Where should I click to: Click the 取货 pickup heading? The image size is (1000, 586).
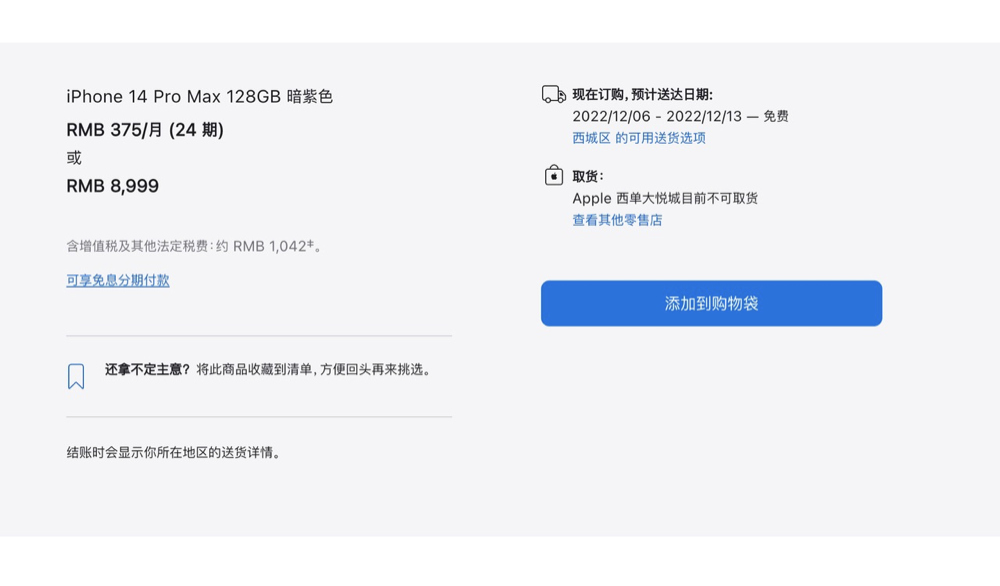coord(588,177)
